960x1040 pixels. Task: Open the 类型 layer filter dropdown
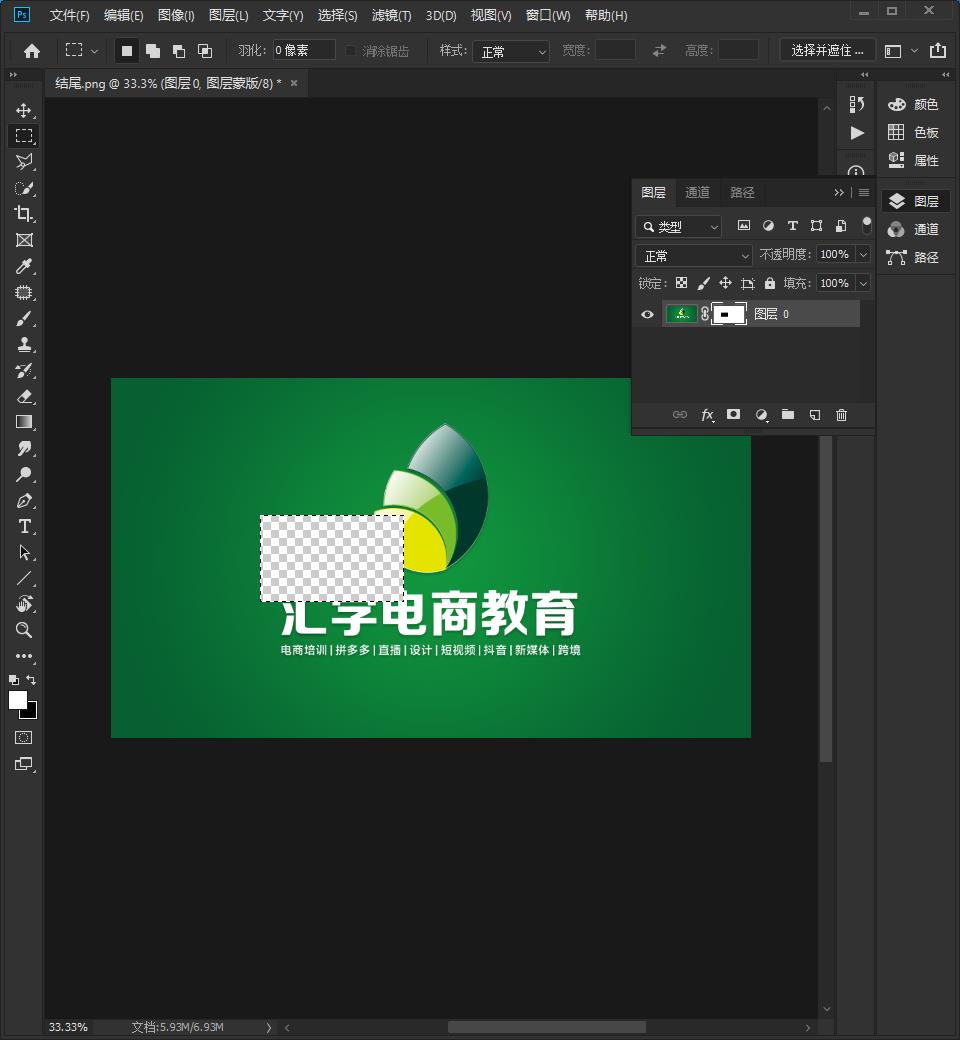click(x=678, y=227)
